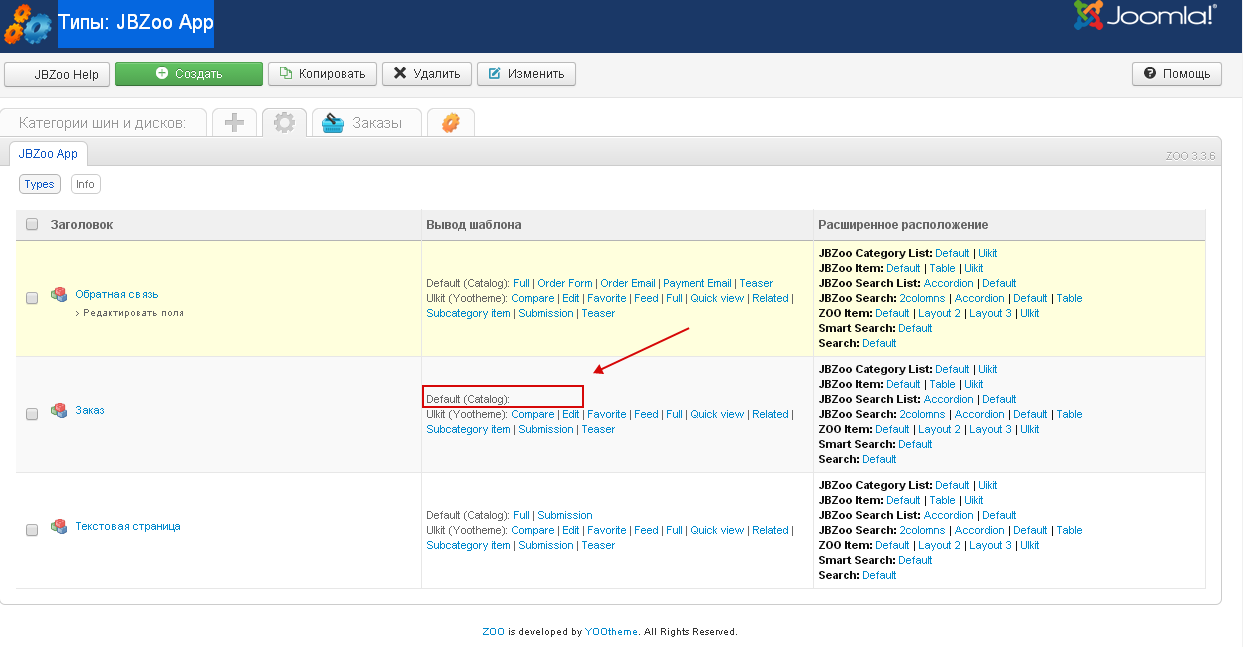Open Smart Search Default in Заказ row
This screenshot has width=1243, height=647.
pyautogui.click(x=915, y=444)
